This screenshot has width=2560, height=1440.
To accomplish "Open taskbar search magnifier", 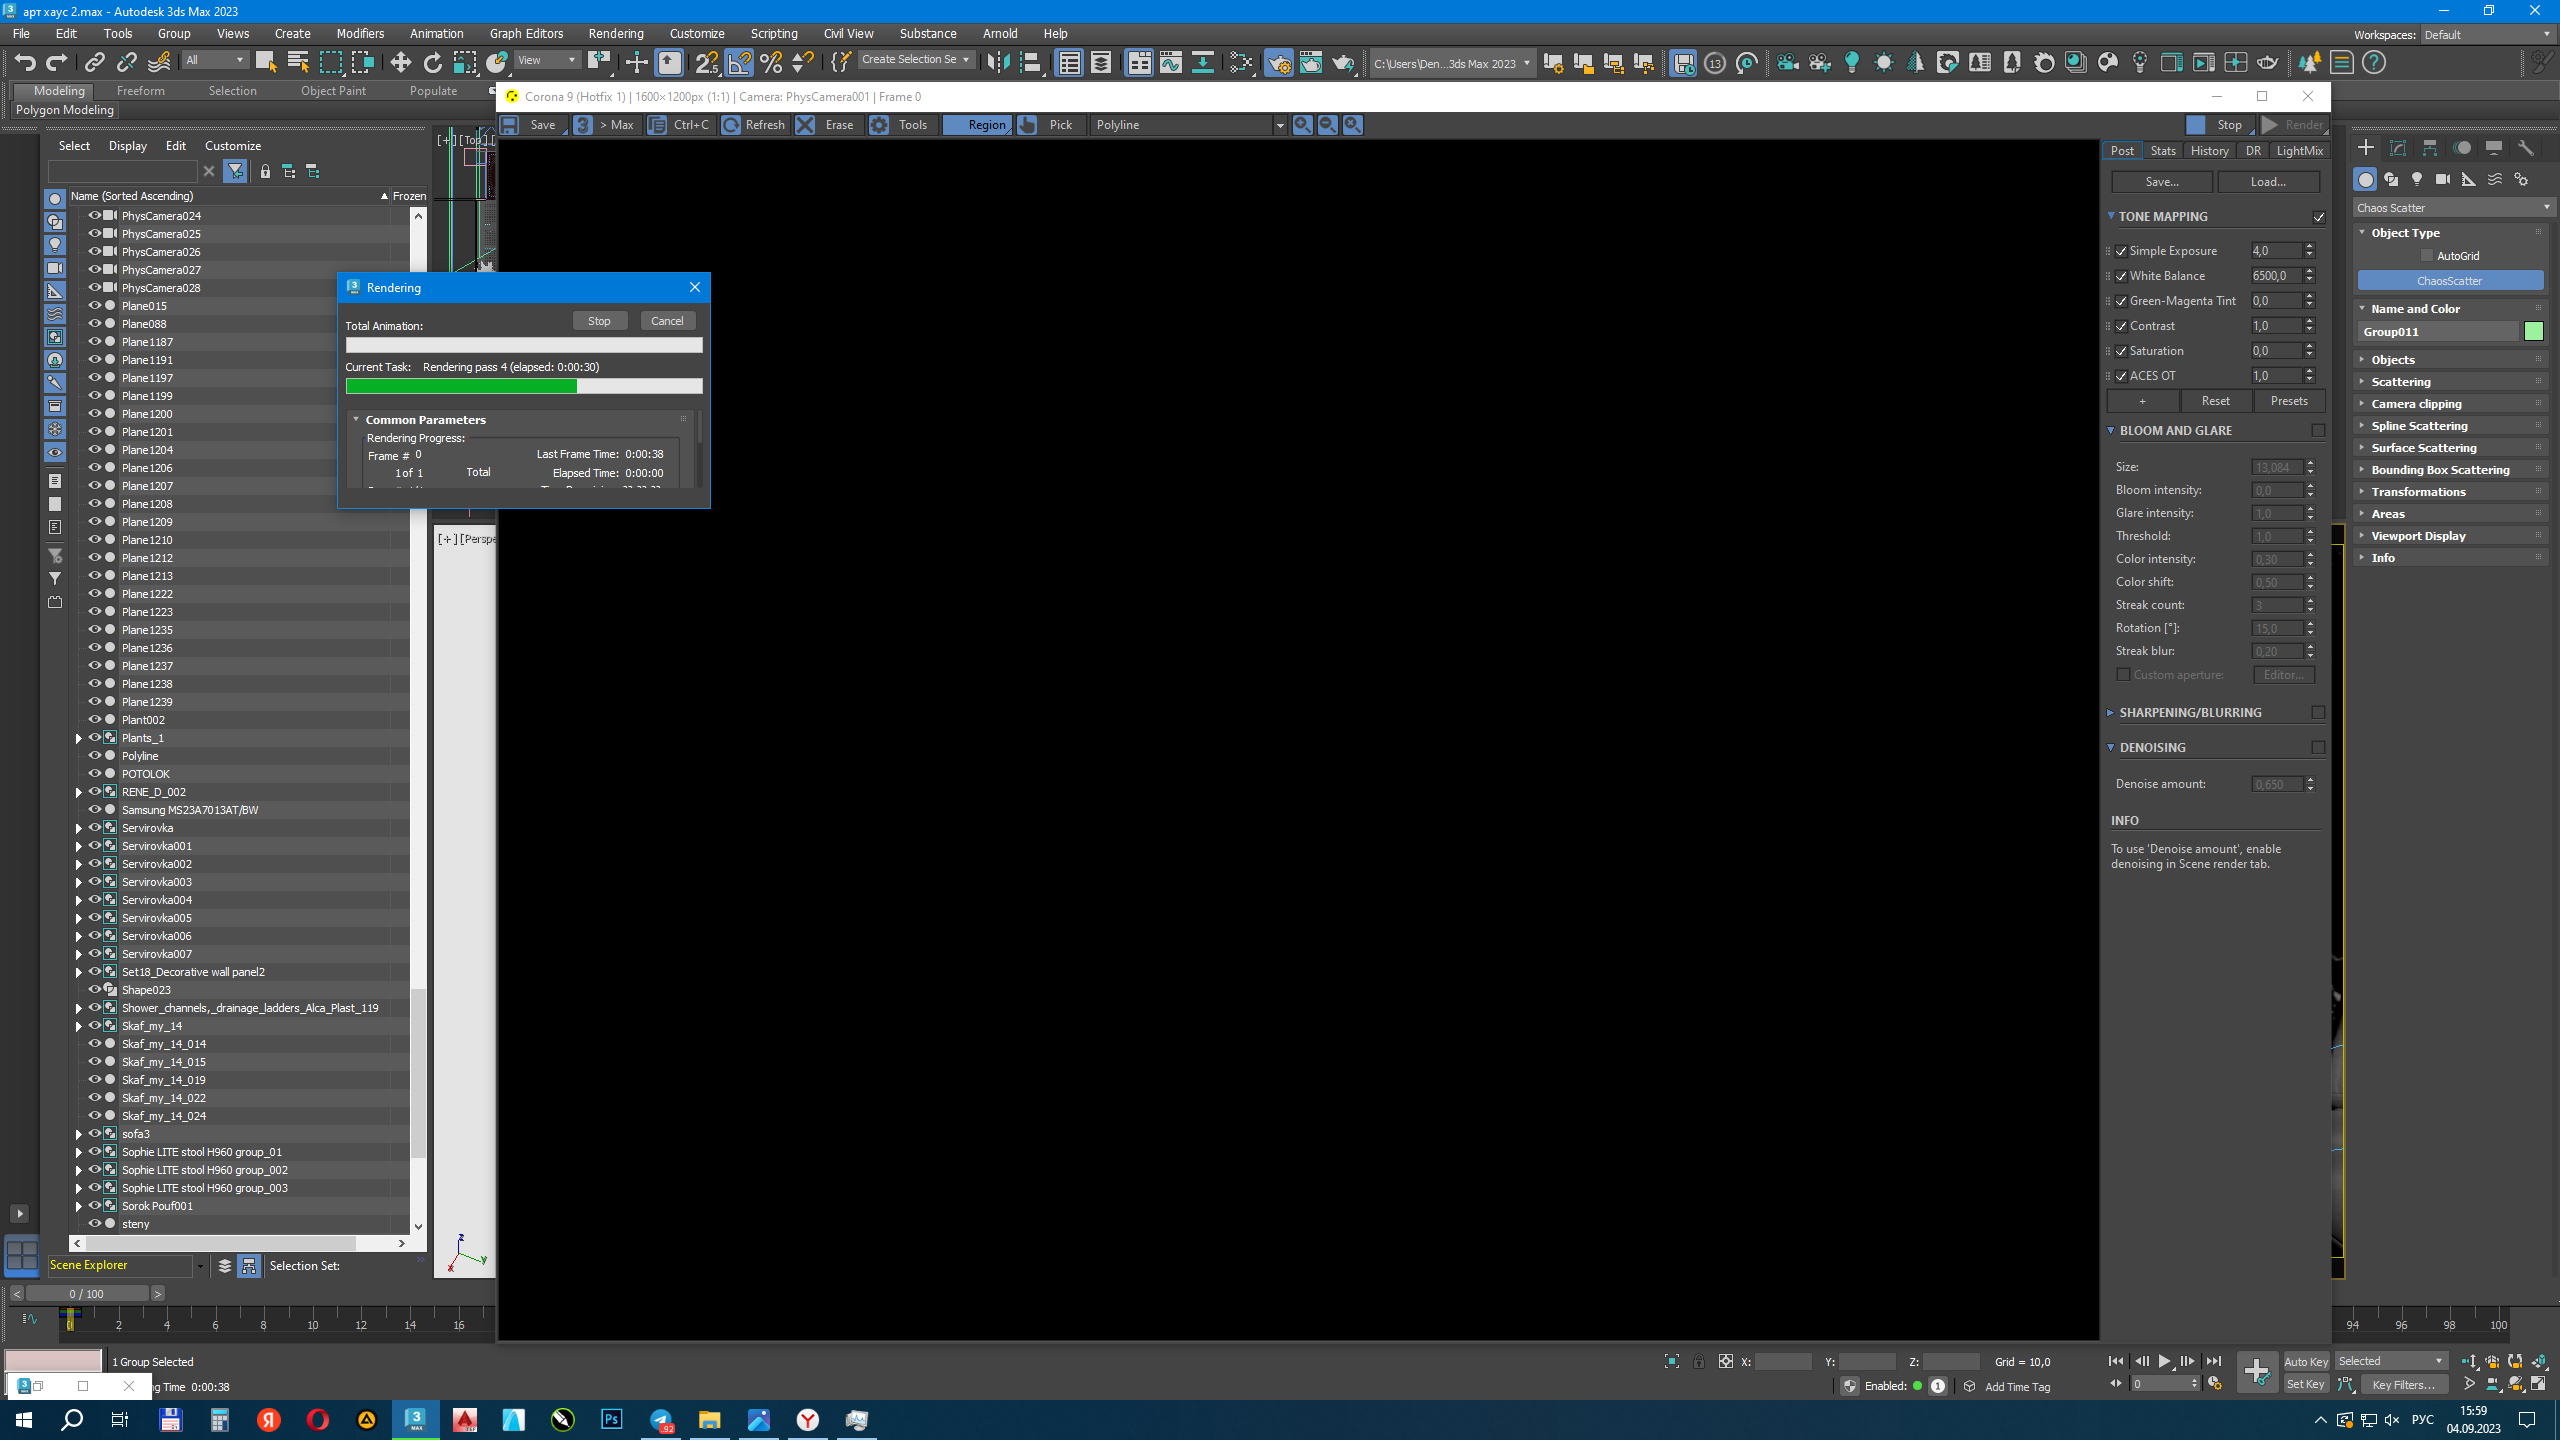I will (72, 1419).
